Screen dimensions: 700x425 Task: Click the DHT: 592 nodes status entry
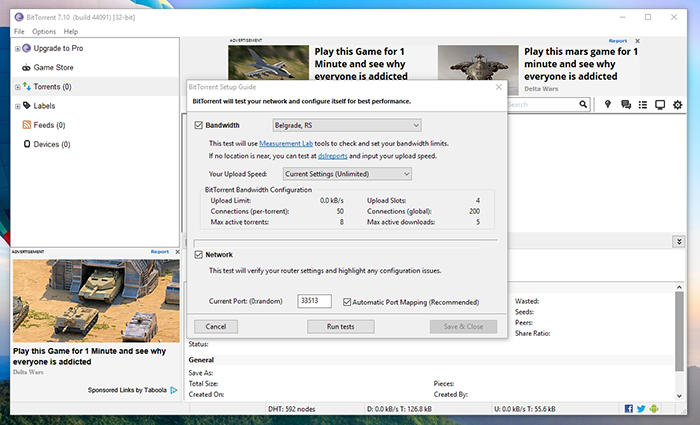click(292, 409)
